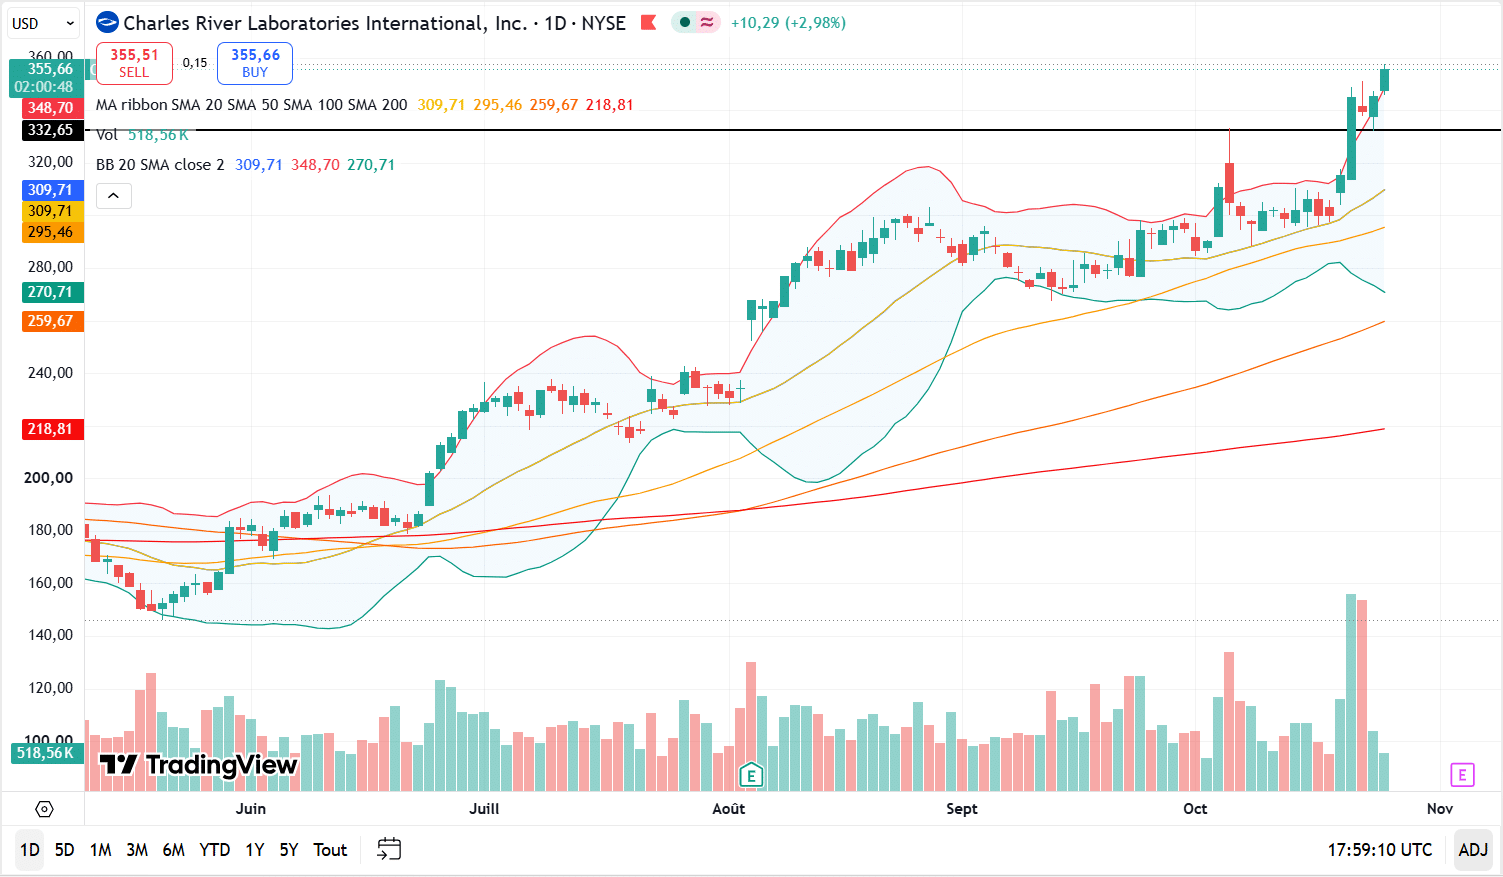Open the 17:59:10 UTC timezone menu
1503x877 pixels.
[1380, 850]
